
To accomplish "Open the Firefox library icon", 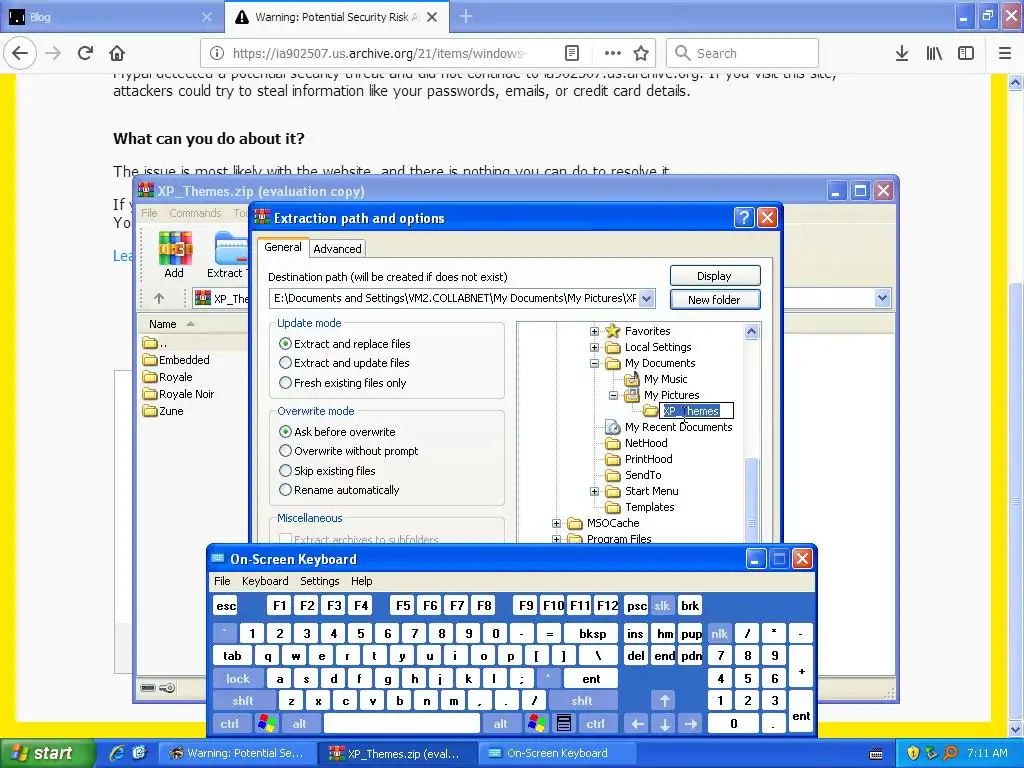I will coord(934,53).
